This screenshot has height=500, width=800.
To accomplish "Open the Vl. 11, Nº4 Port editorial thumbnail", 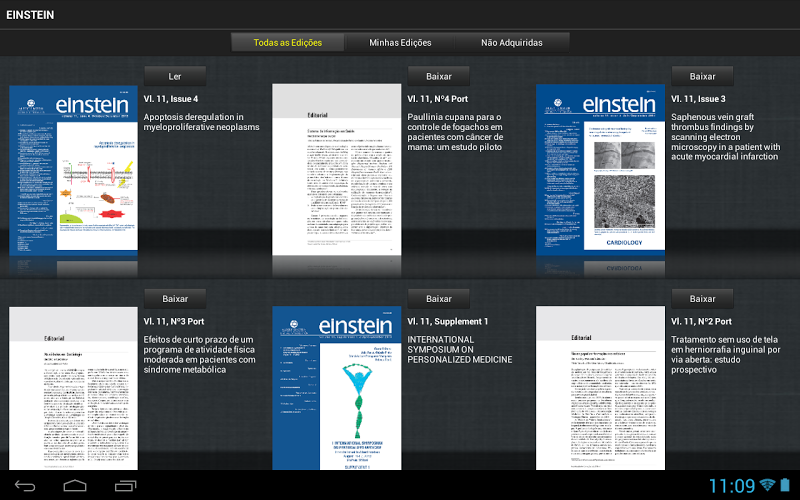I will click(x=337, y=170).
